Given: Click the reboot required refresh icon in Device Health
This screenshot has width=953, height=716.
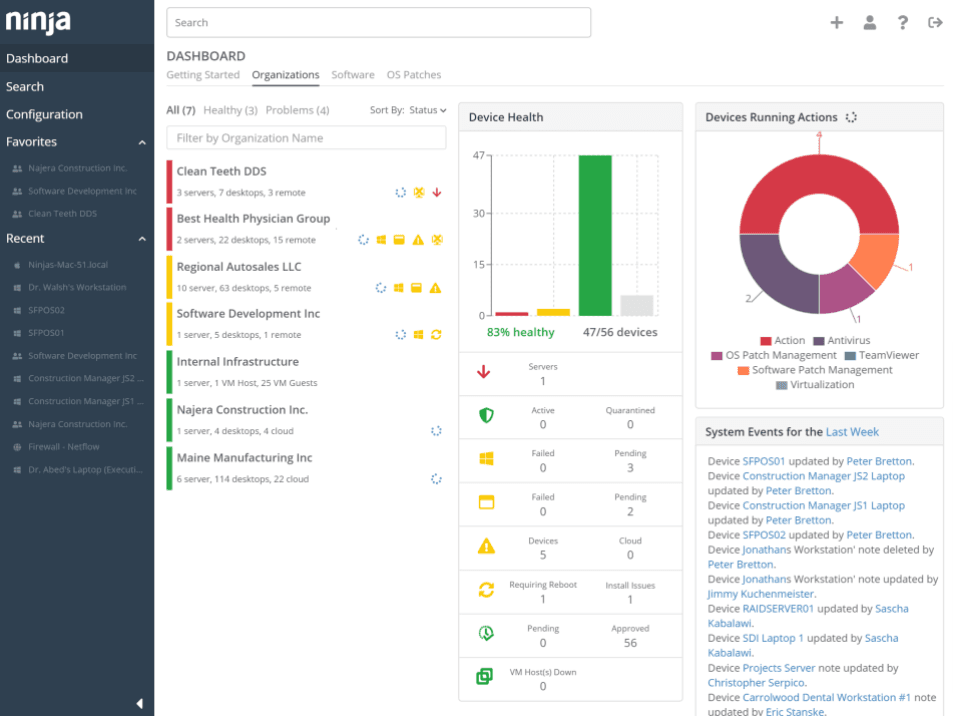Looking at the screenshot, I should 486,589.
